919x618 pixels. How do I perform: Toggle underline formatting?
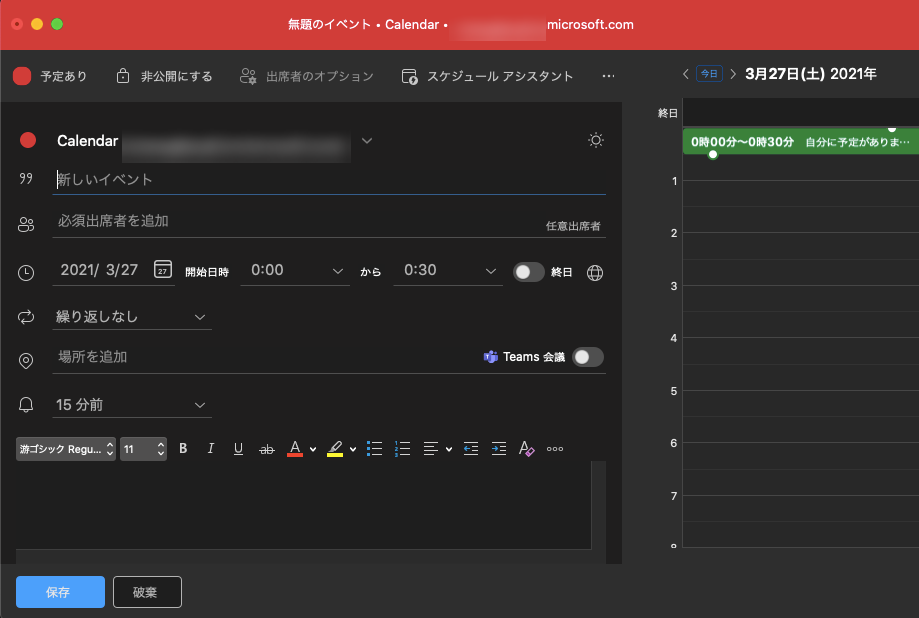click(x=238, y=449)
